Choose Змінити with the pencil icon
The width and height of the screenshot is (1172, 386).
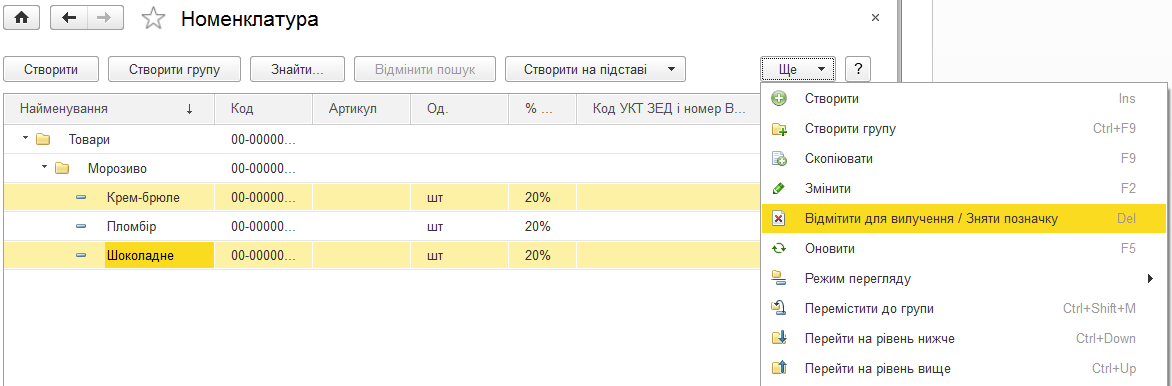(963, 189)
